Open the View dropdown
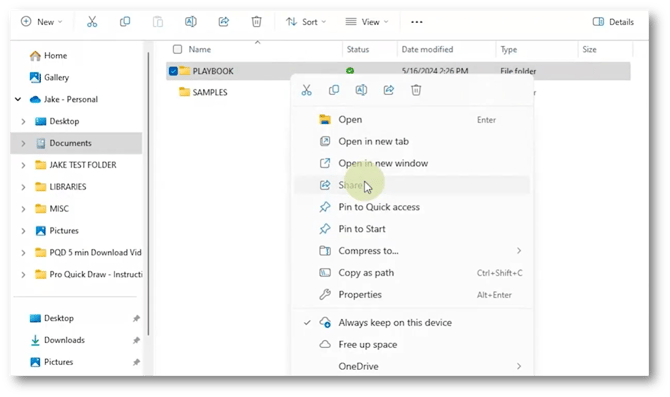670x397 pixels. pos(367,22)
